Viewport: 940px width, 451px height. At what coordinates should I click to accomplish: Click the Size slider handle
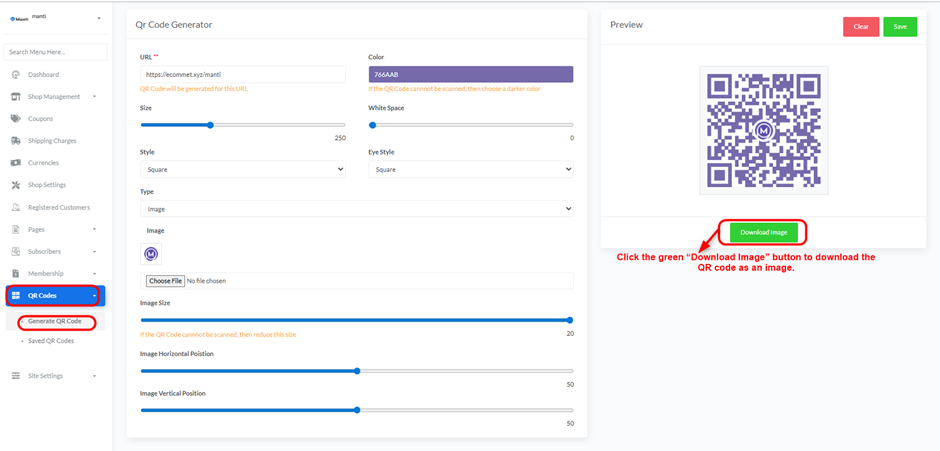click(210, 125)
